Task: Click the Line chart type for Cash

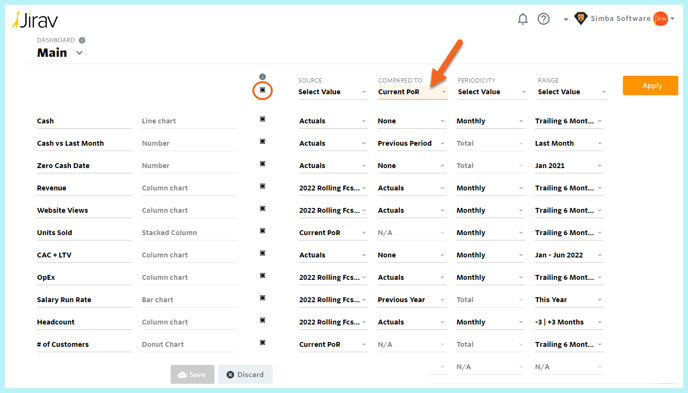Action: [x=189, y=121]
